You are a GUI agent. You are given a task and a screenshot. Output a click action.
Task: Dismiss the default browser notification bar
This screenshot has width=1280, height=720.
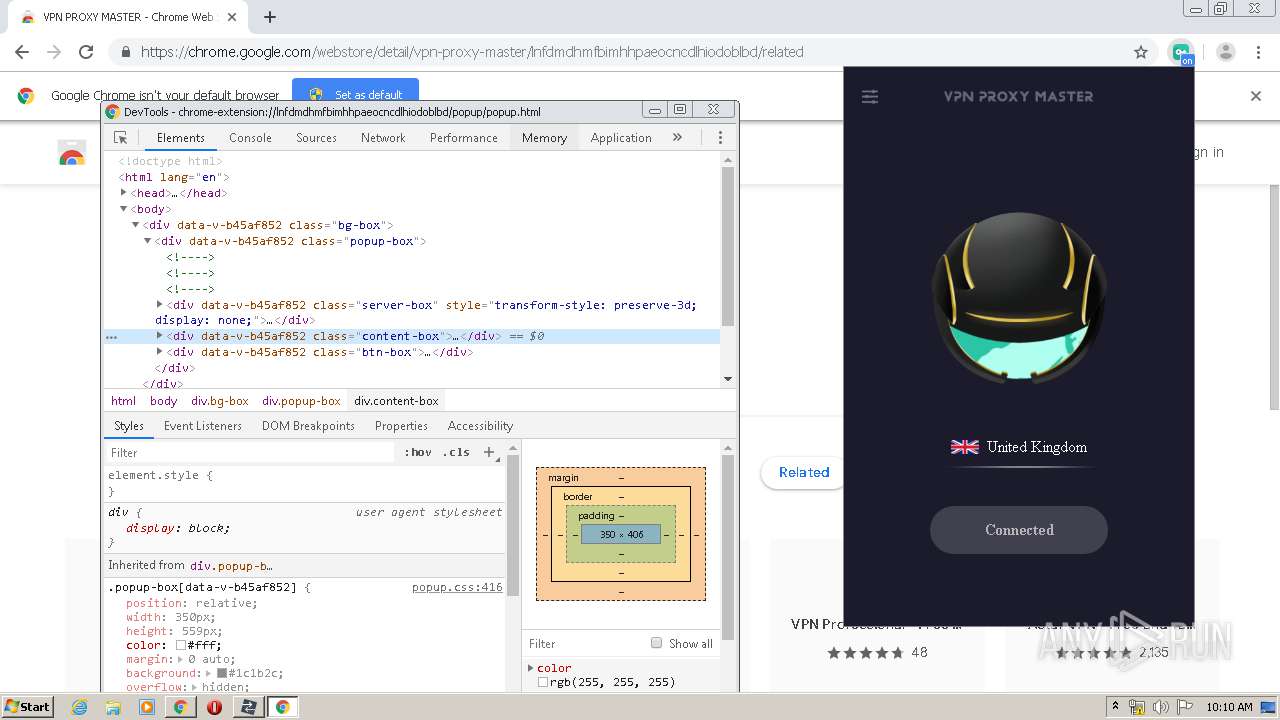(x=1256, y=96)
